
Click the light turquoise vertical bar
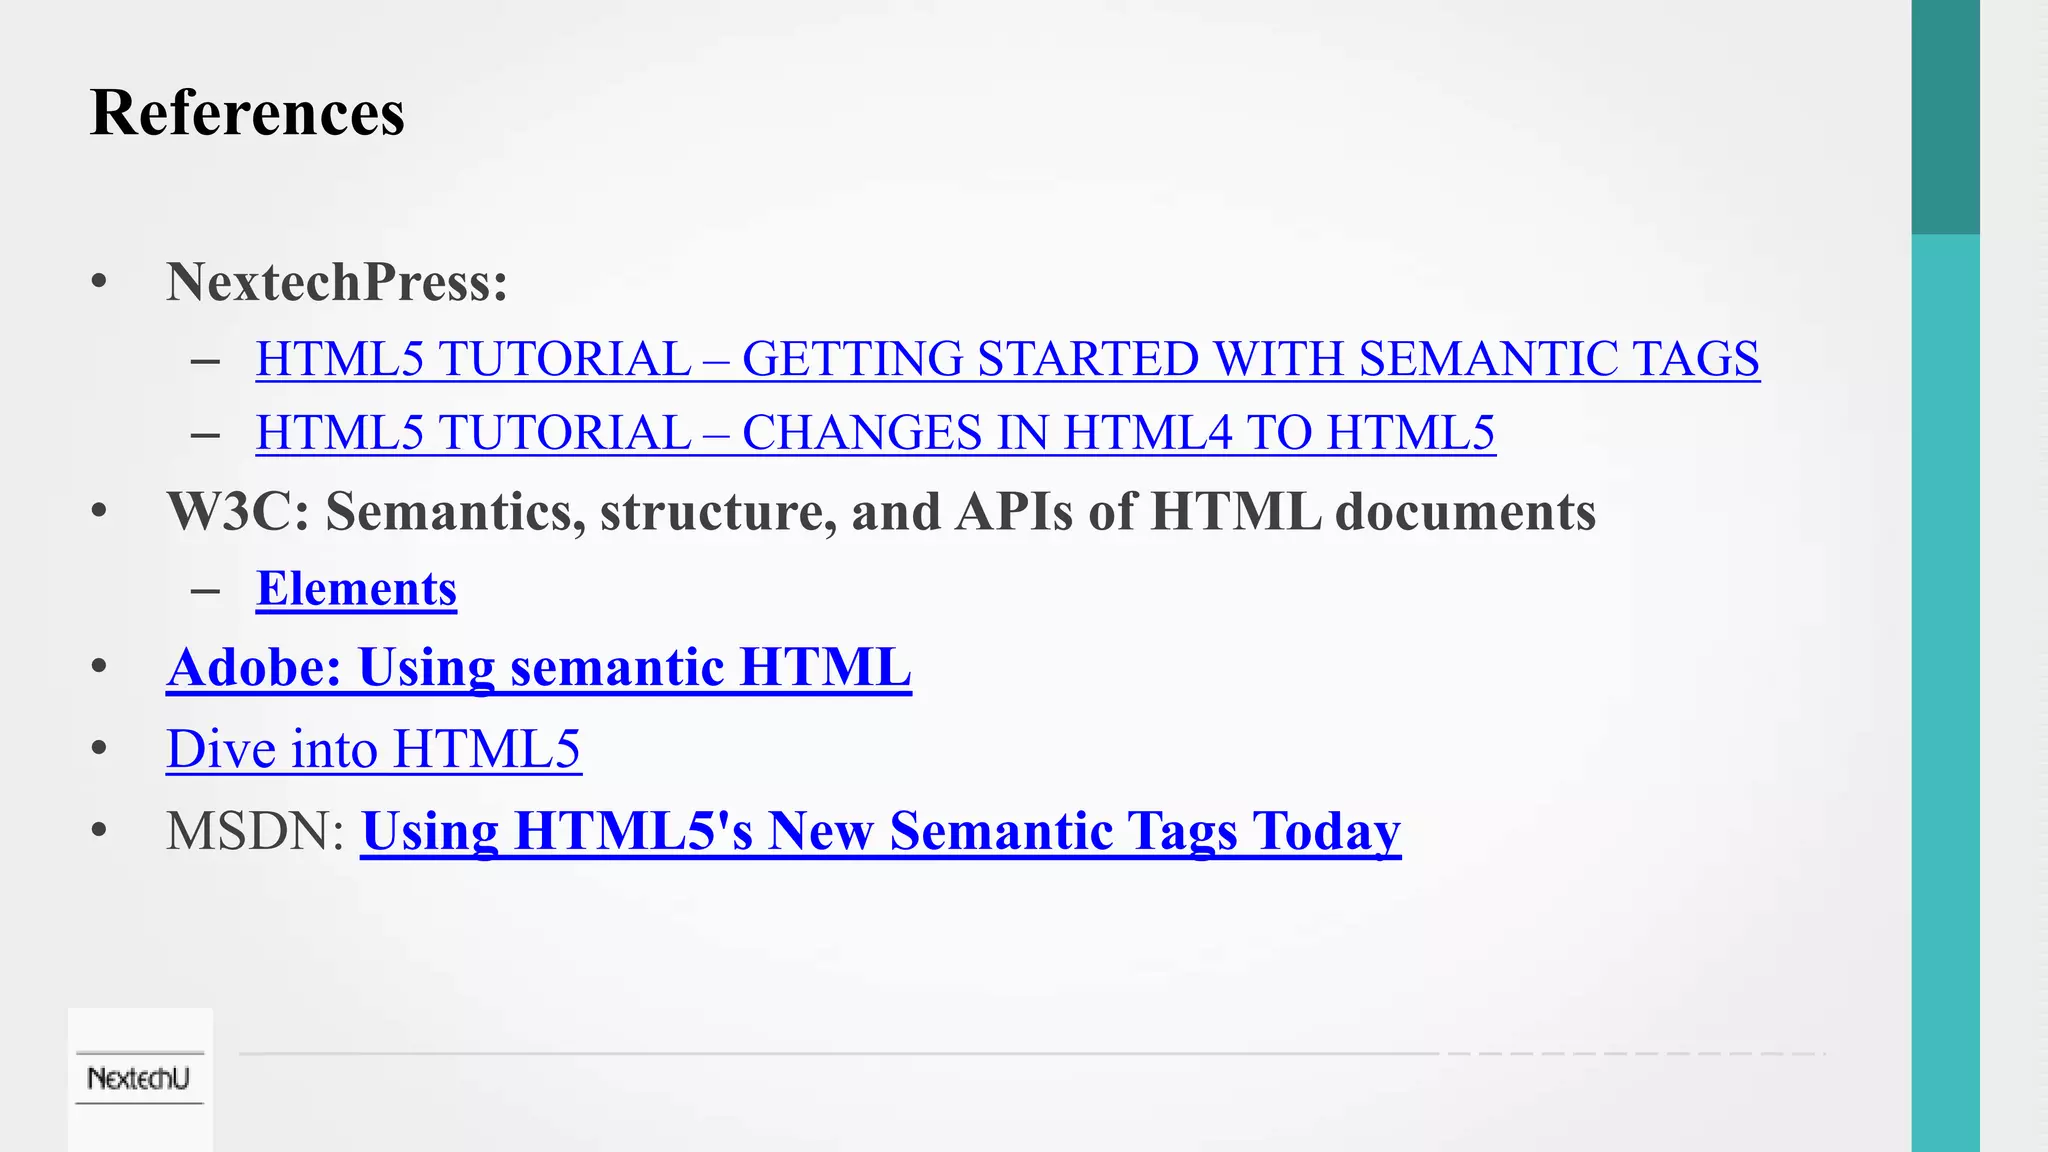pyautogui.click(x=1945, y=690)
